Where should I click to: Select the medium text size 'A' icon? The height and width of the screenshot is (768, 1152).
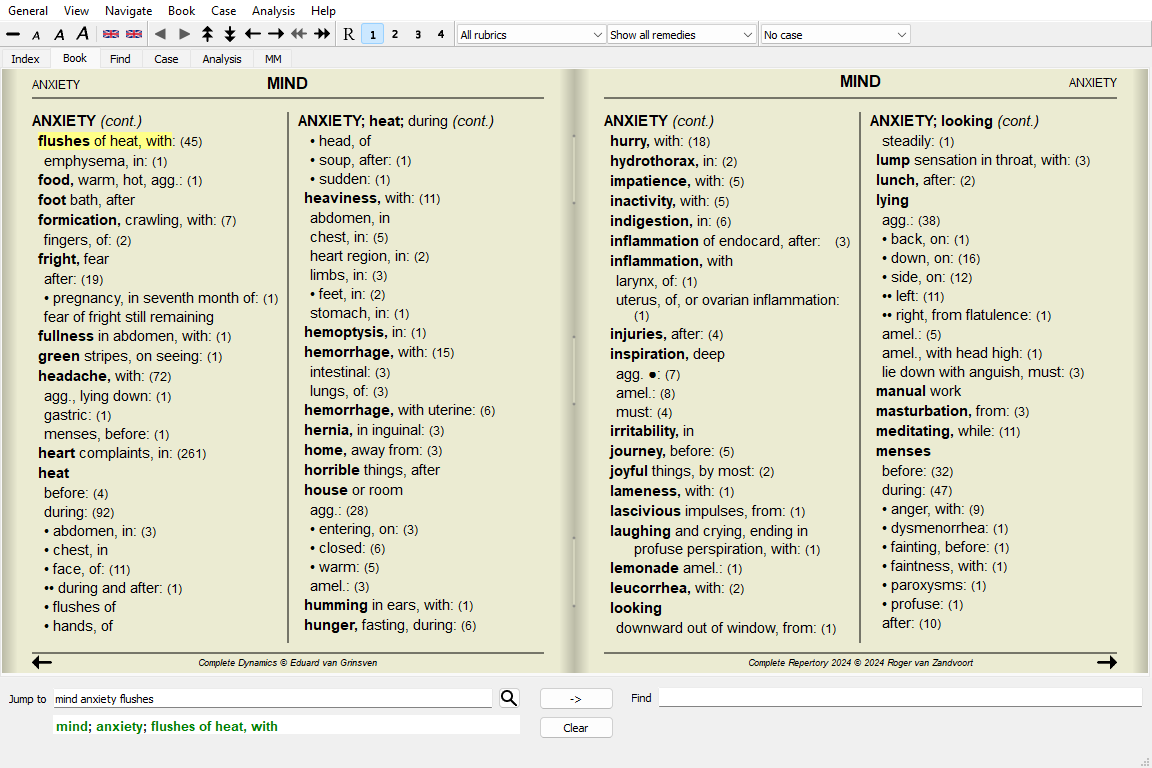pyautogui.click(x=59, y=35)
